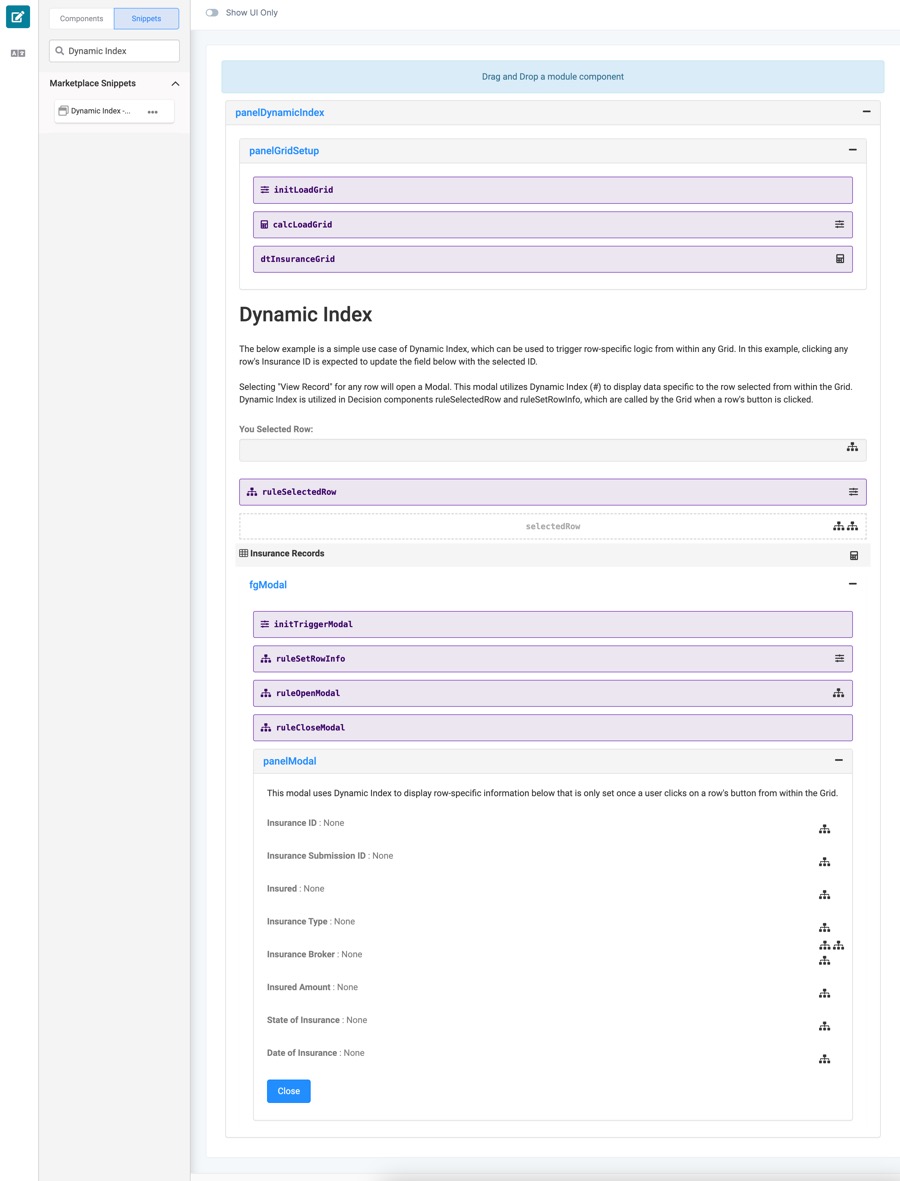Click the translation icon in left sidebar
Viewport: 900px width, 1181px height.
pos(18,53)
